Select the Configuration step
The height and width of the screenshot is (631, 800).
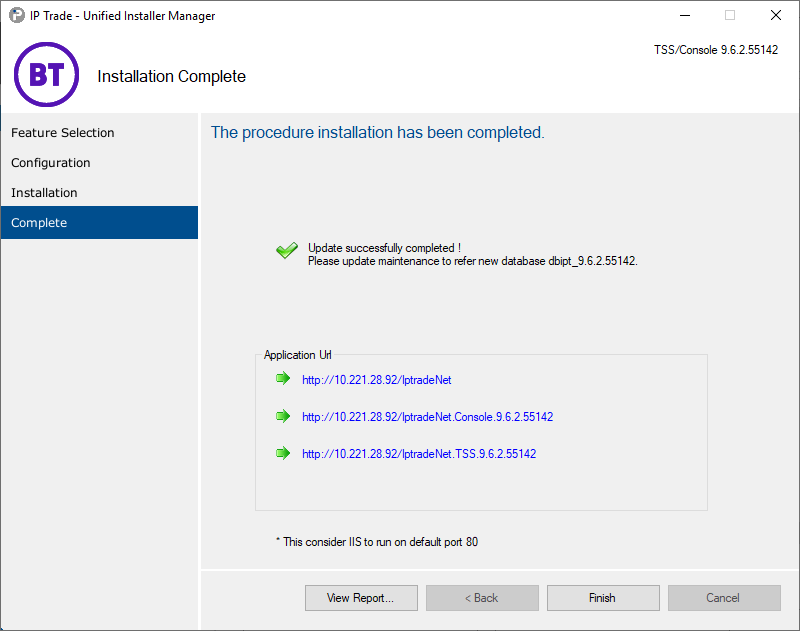(x=99, y=163)
